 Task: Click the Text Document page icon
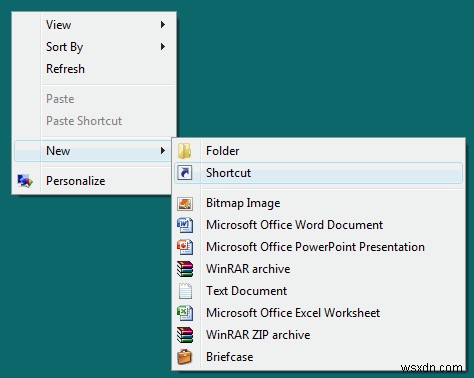pyautogui.click(x=185, y=291)
